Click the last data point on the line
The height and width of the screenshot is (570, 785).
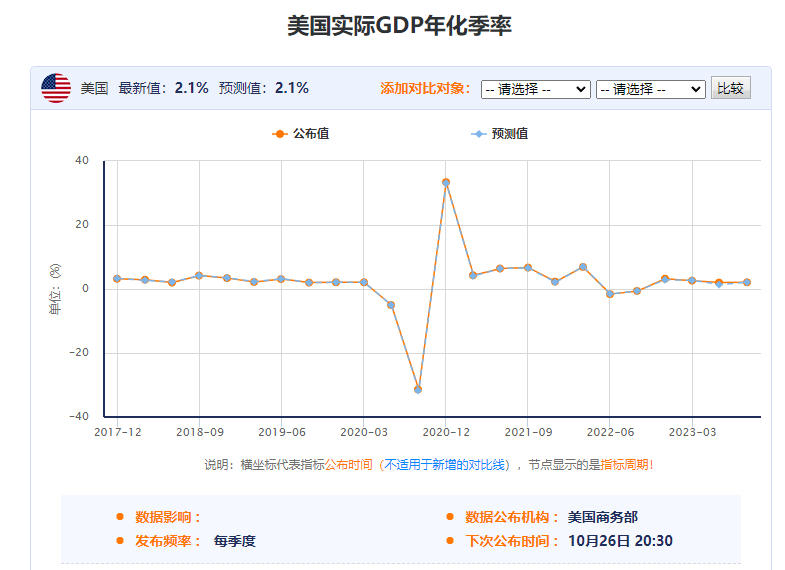pos(747,282)
